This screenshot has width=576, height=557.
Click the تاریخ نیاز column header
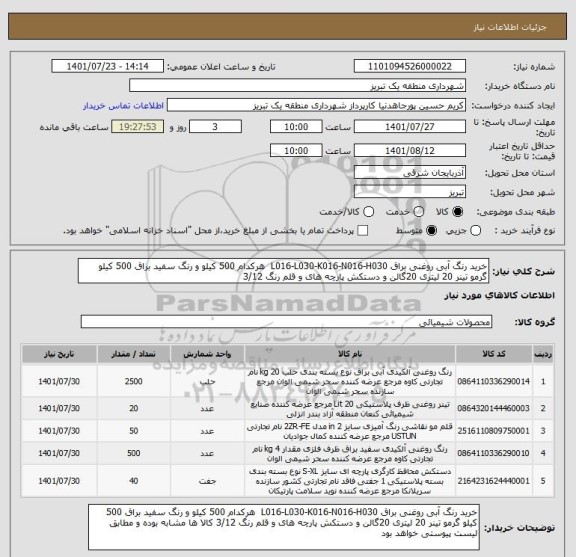pos(59,354)
